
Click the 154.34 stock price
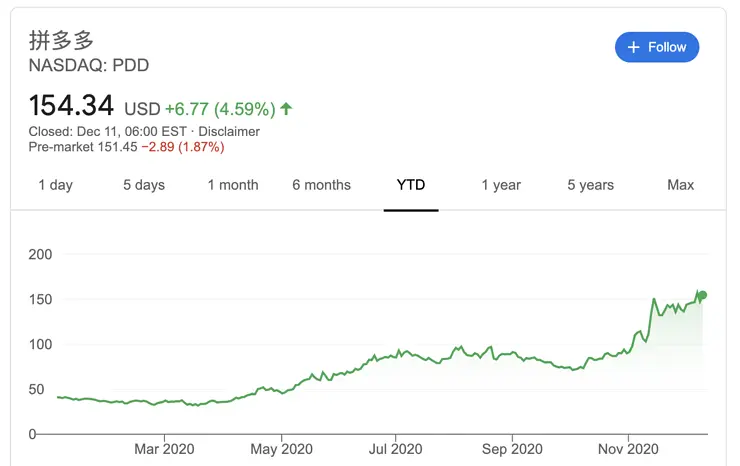pyautogui.click(x=72, y=105)
